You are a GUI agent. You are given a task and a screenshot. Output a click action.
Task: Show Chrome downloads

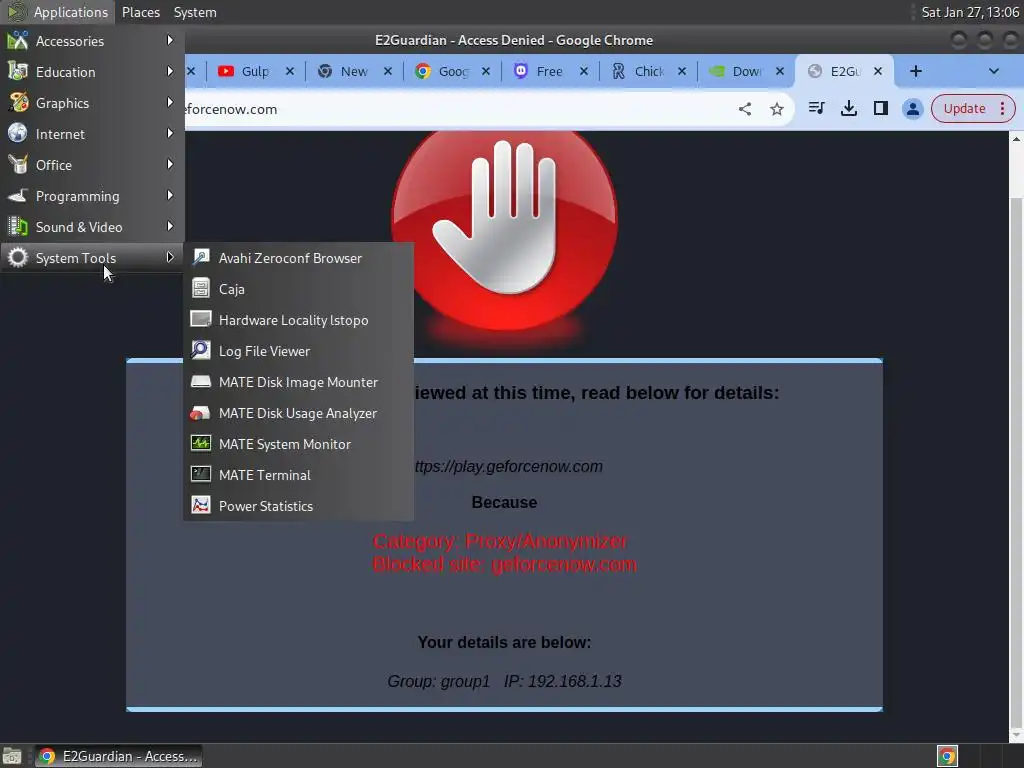(x=848, y=108)
